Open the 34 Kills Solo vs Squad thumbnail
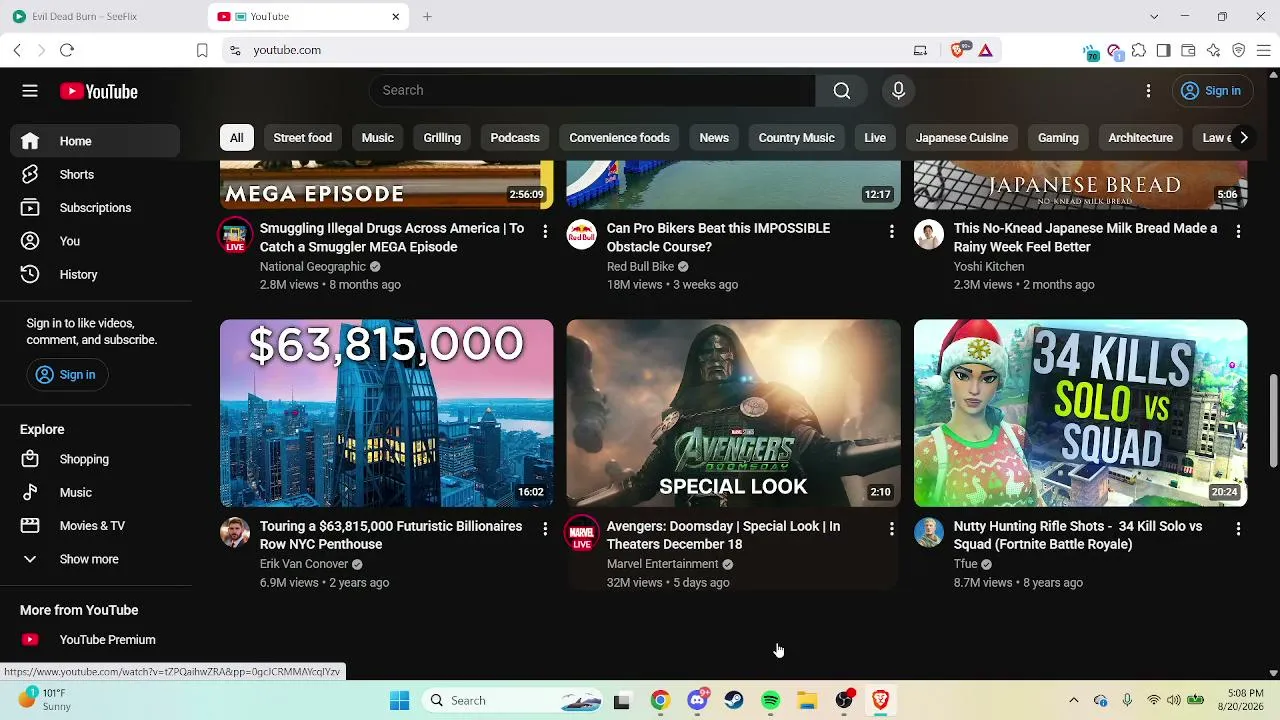This screenshot has height=720, width=1280. pos(1080,413)
